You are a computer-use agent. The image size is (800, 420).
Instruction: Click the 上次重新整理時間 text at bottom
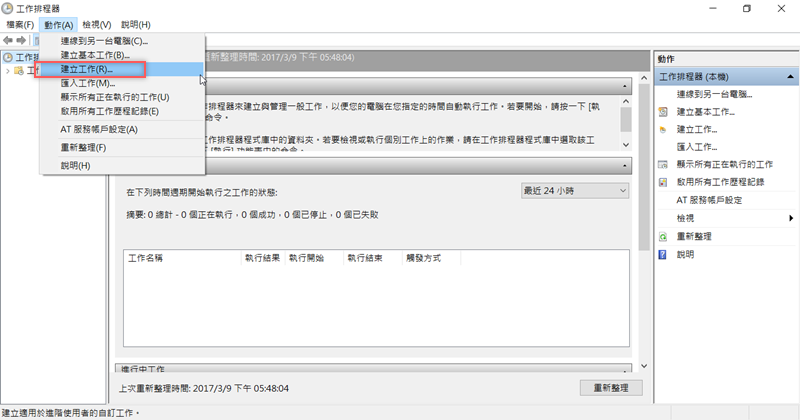coord(204,388)
